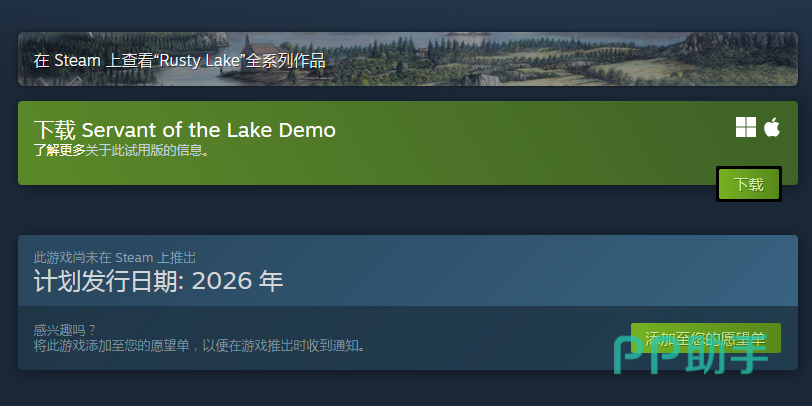Open the 了解更多 link for the demo
812x406 pixels.
59,151
